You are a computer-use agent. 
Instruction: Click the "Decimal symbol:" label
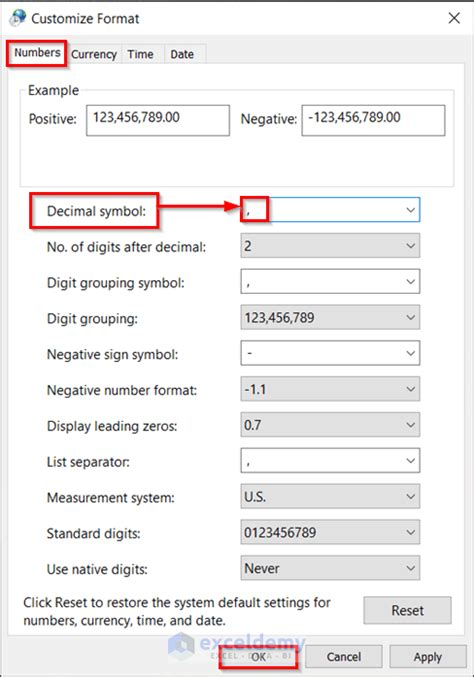pyautogui.click(x=96, y=211)
